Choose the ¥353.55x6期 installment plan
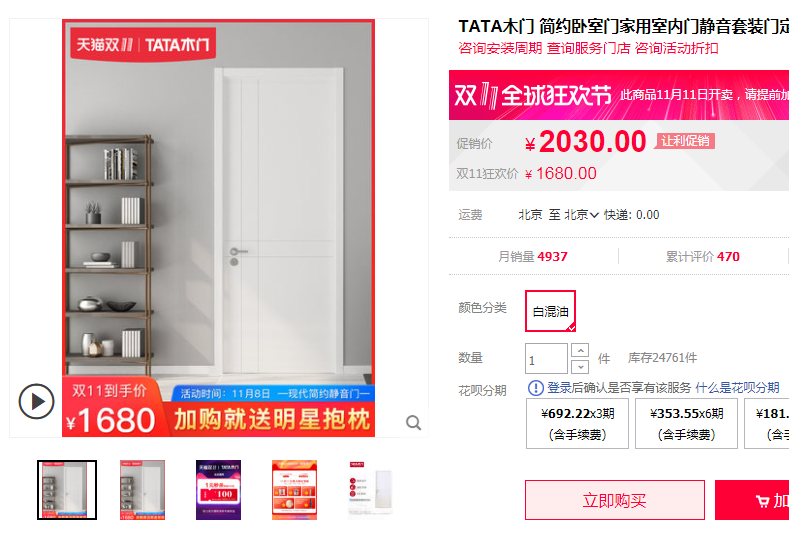Screen dimensions: 789x540 [686, 423]
